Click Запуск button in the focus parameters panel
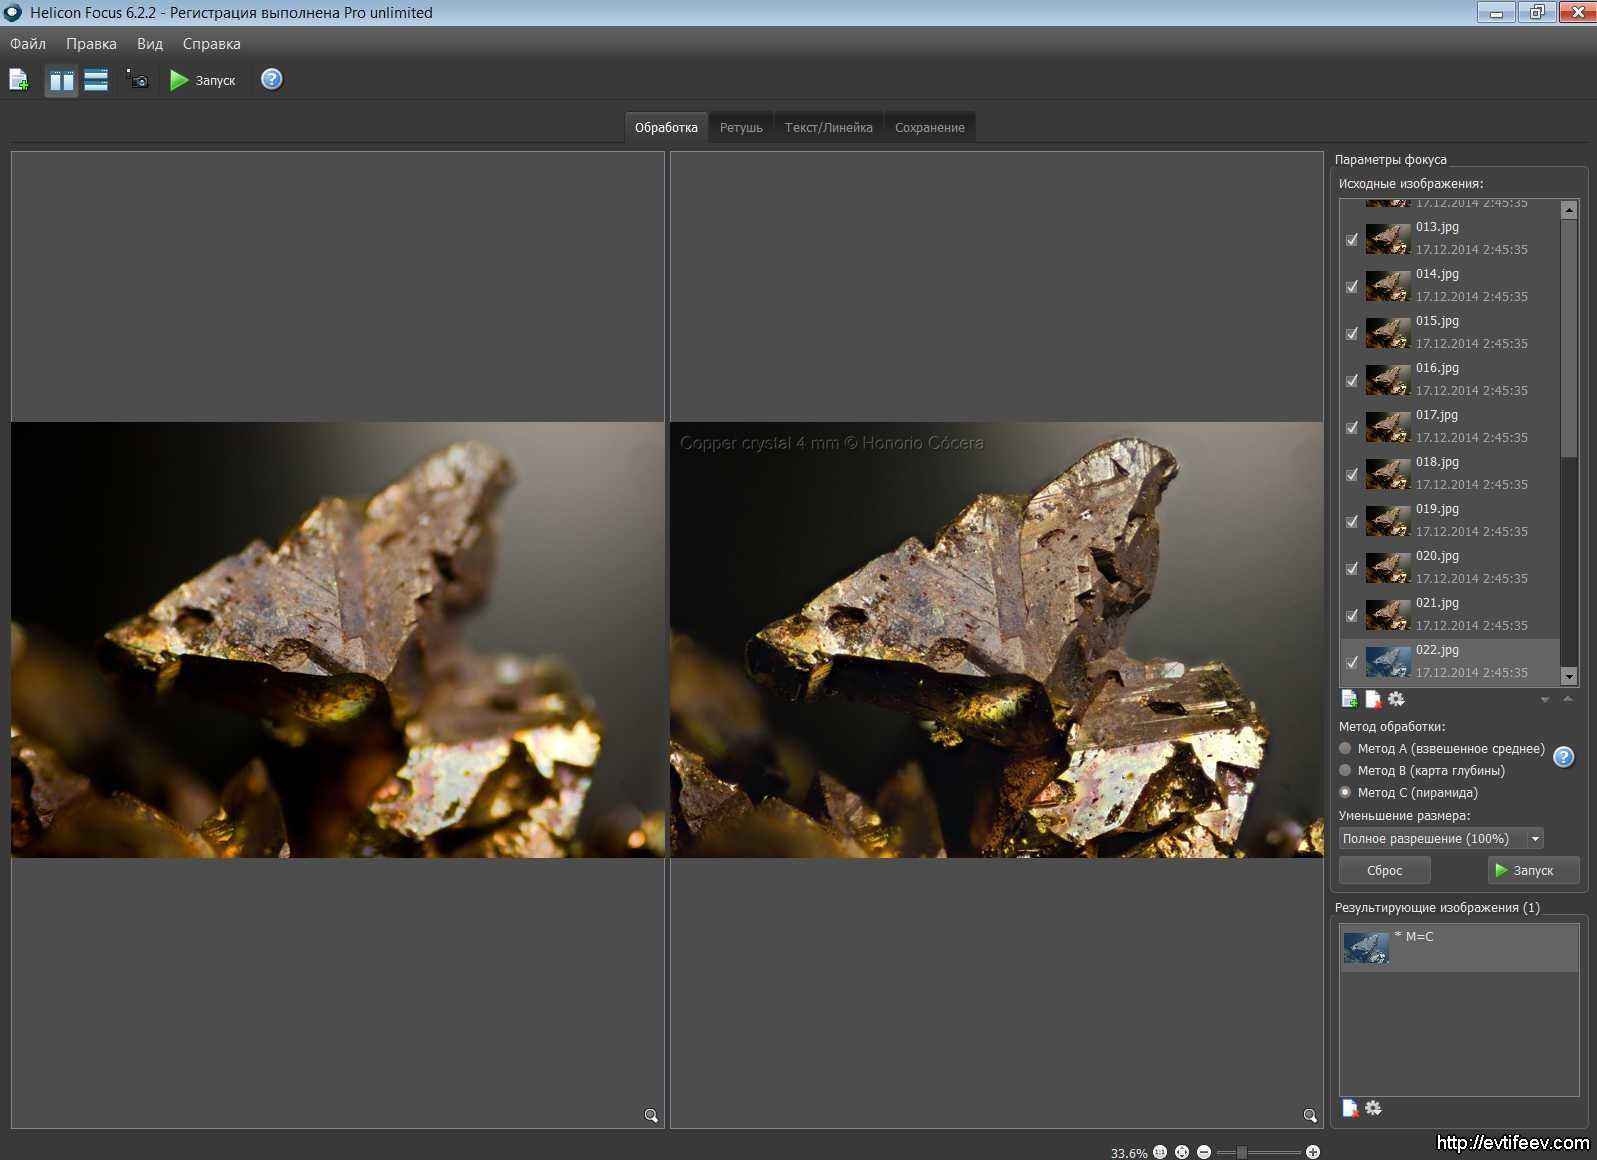 1534,870
